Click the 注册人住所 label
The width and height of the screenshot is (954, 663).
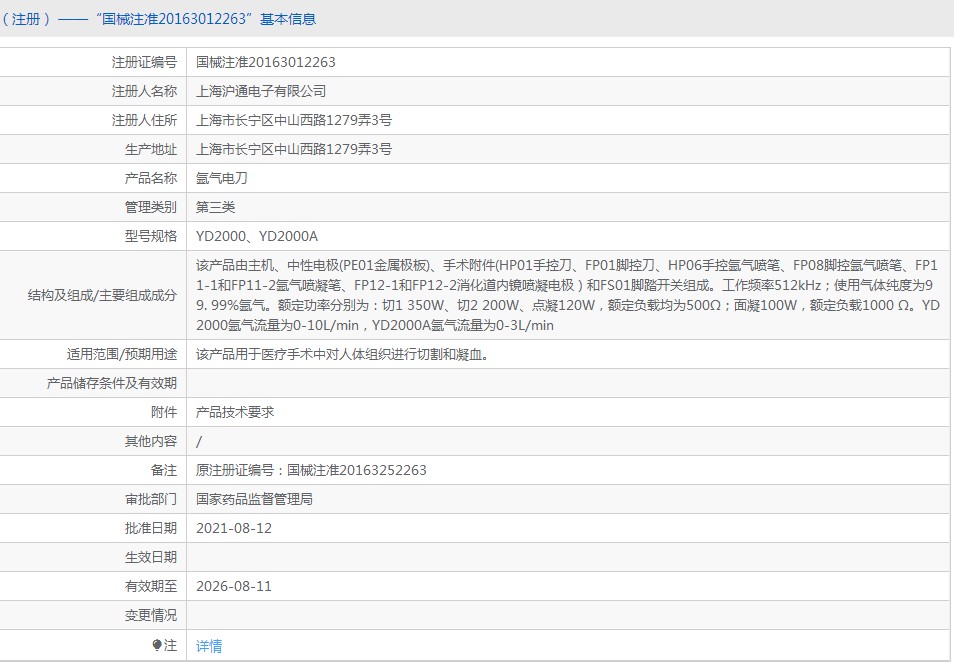[144, 120]
